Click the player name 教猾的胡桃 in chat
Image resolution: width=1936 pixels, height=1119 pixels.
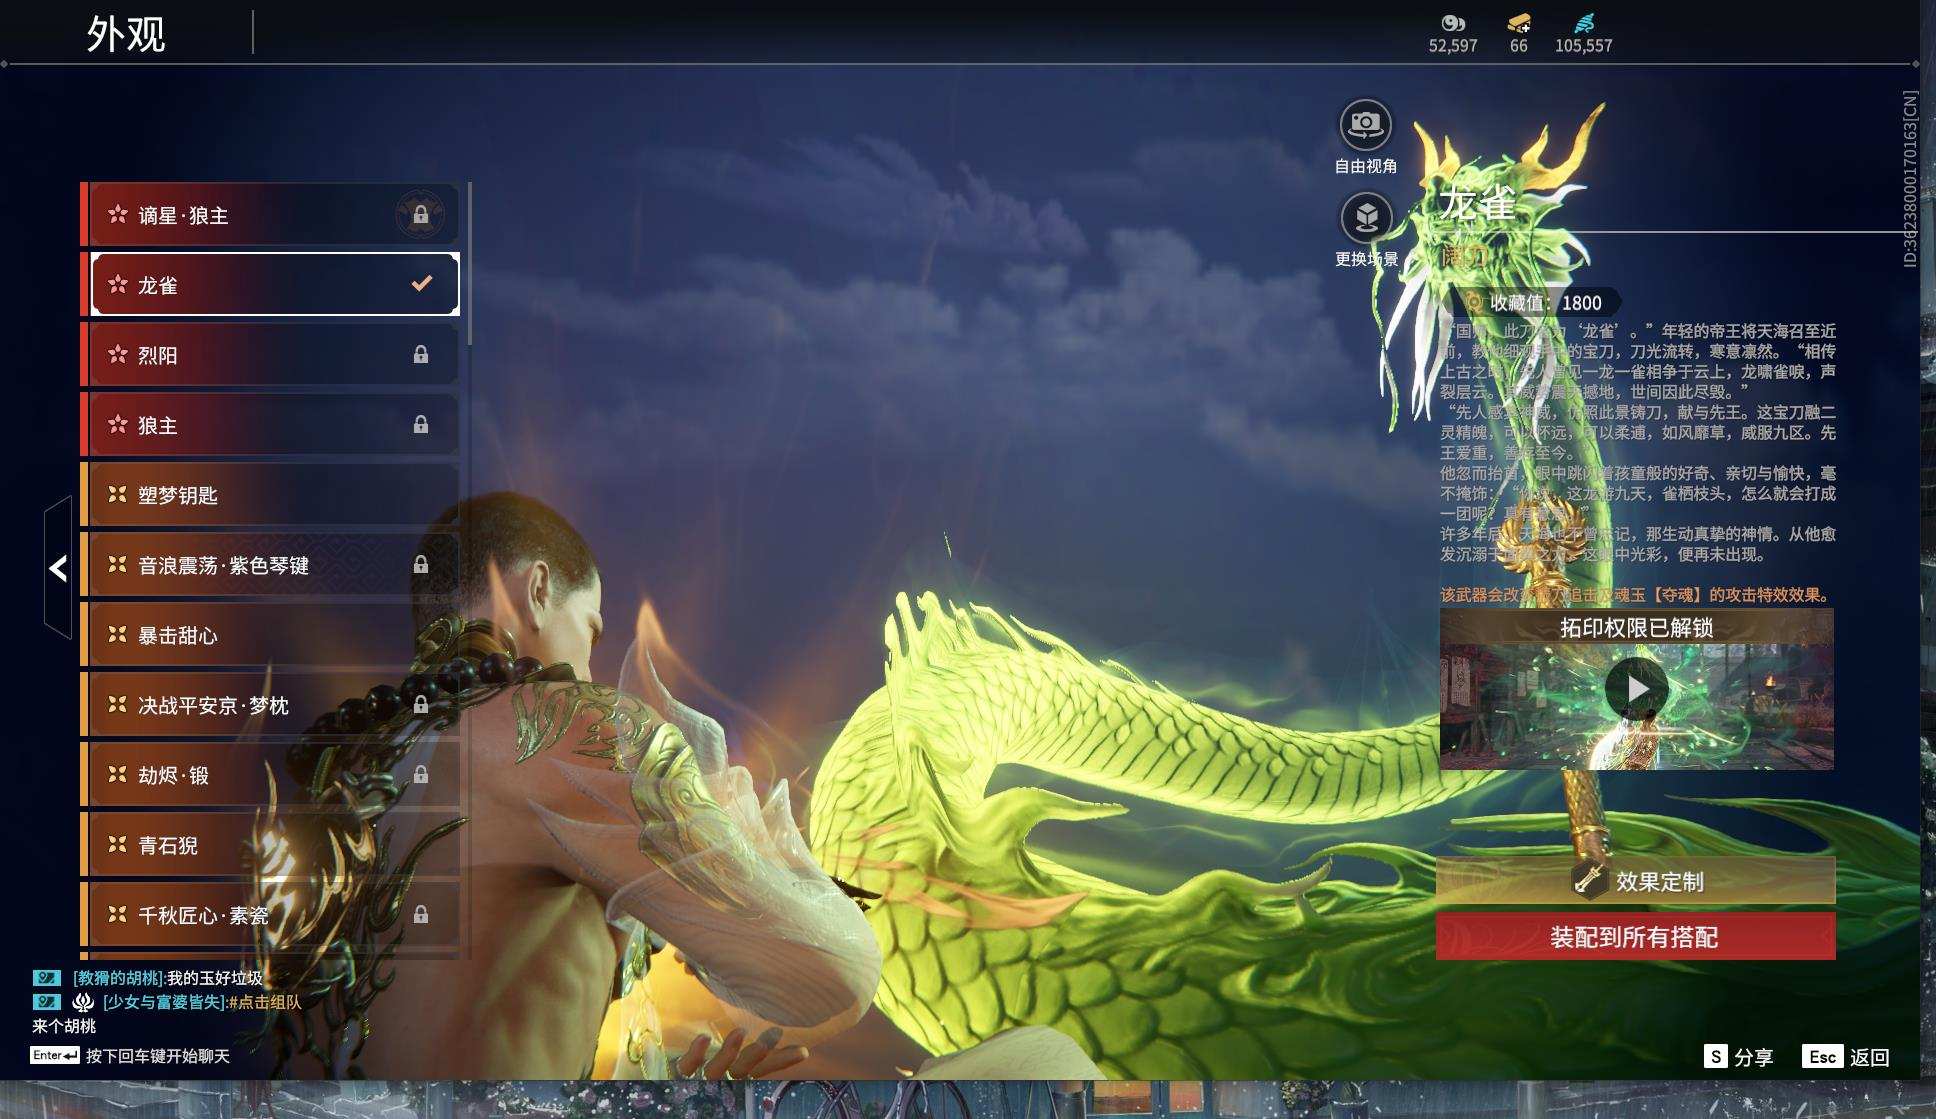[117, 978]
